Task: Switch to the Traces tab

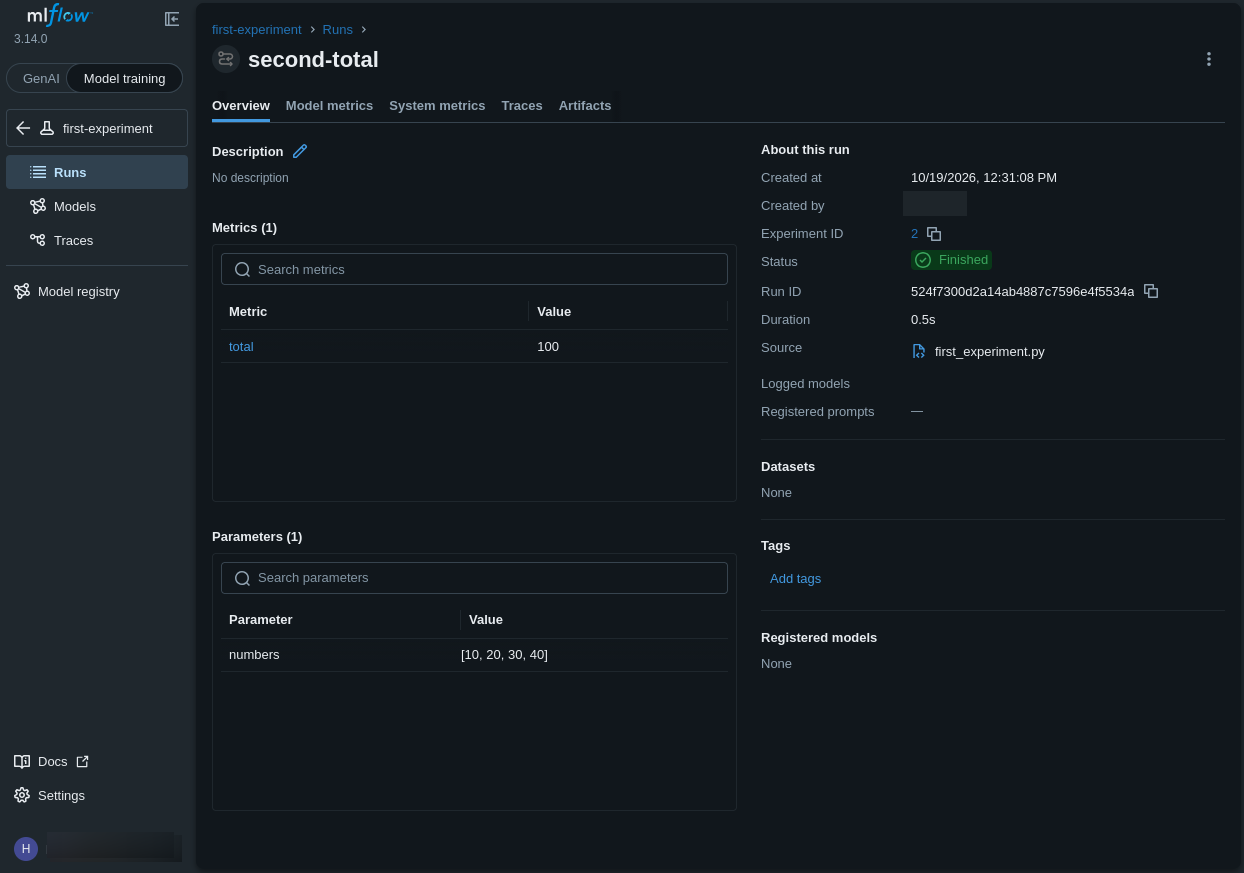Action: point(522,105)
